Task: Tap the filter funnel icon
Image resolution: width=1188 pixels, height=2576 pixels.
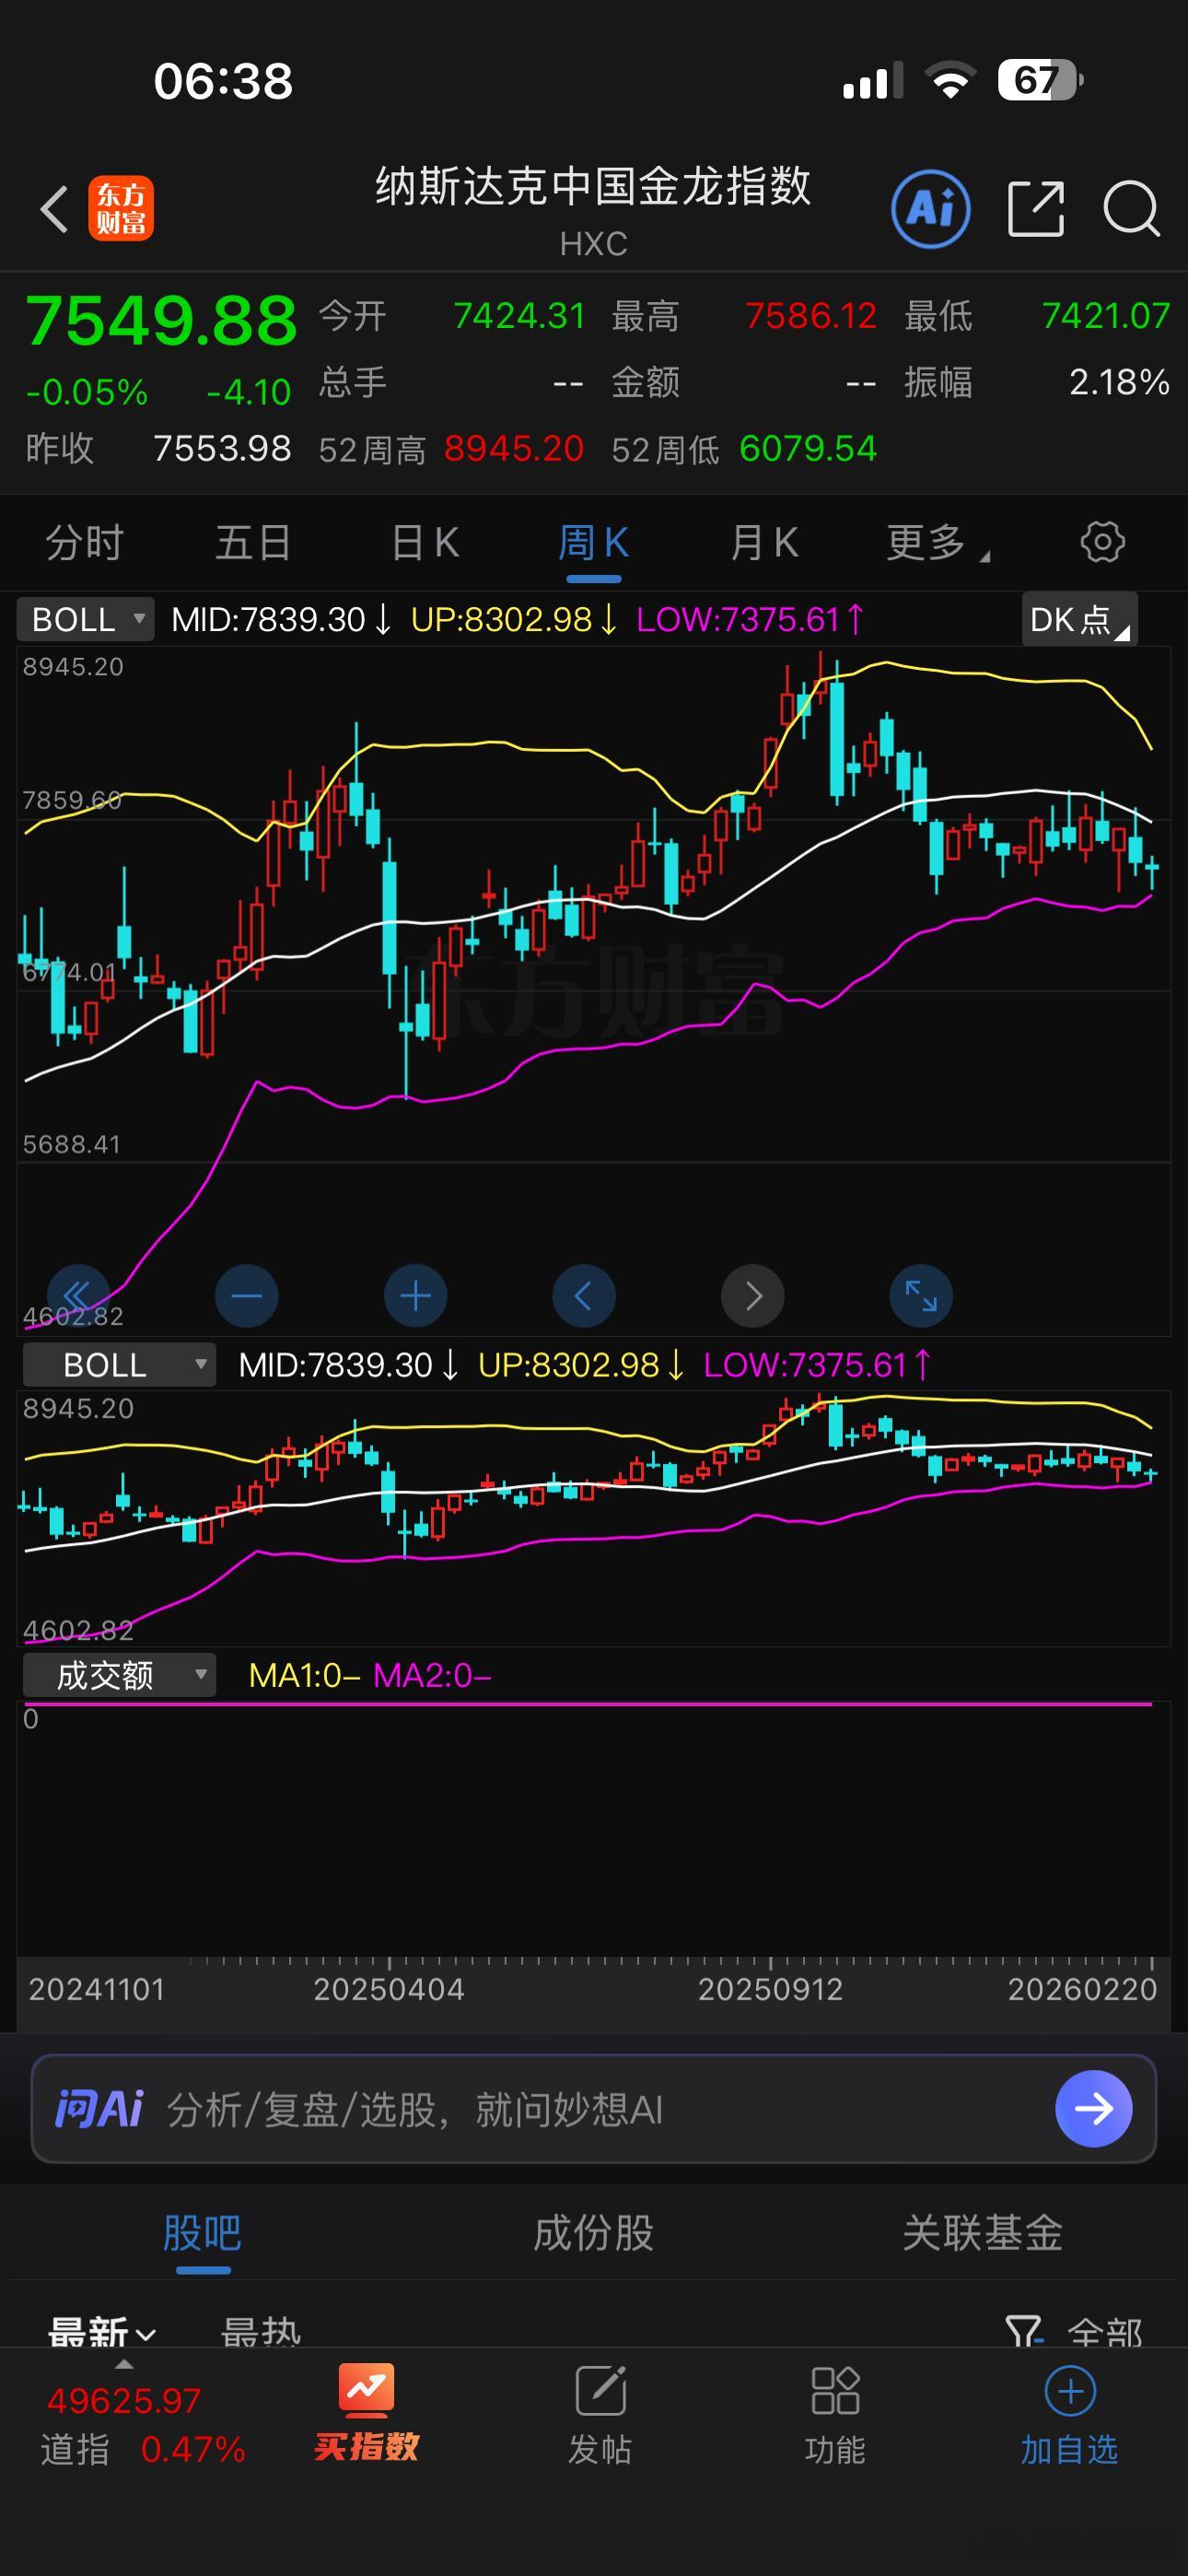Action: [1023, 2332]
